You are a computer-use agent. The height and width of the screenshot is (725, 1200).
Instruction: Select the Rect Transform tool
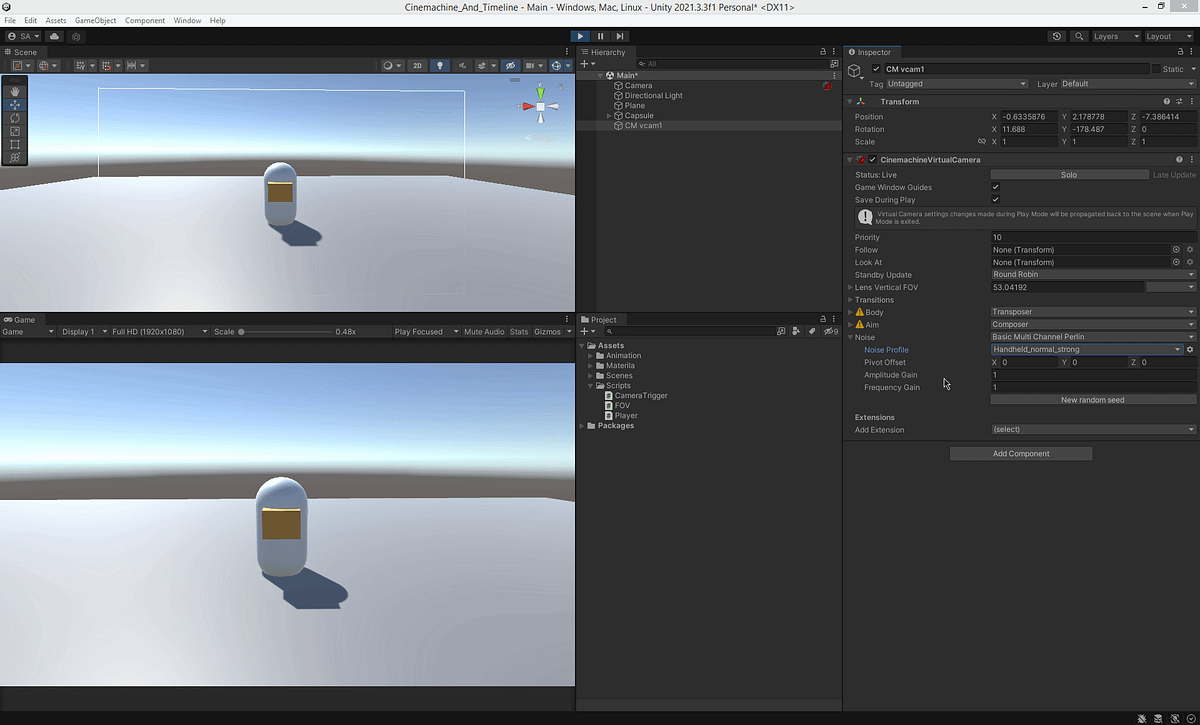tap(14, 144)
